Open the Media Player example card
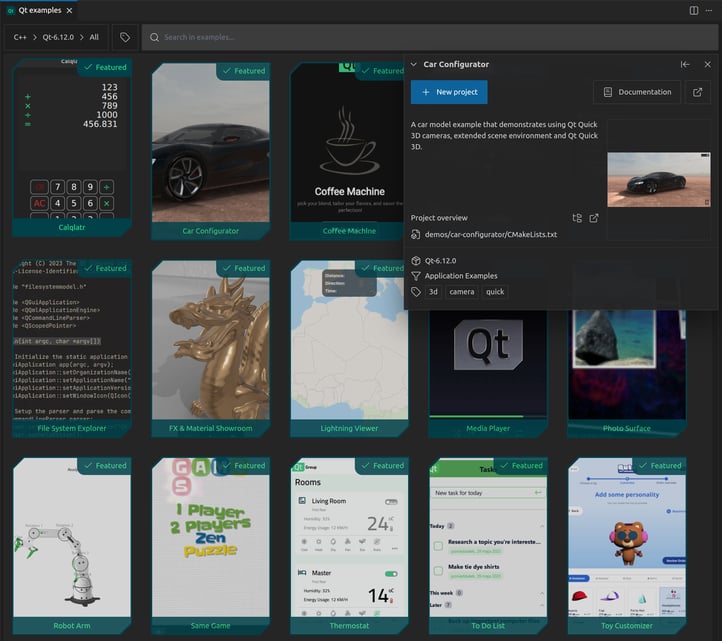722x641 pixels. (x=488, y=373)
